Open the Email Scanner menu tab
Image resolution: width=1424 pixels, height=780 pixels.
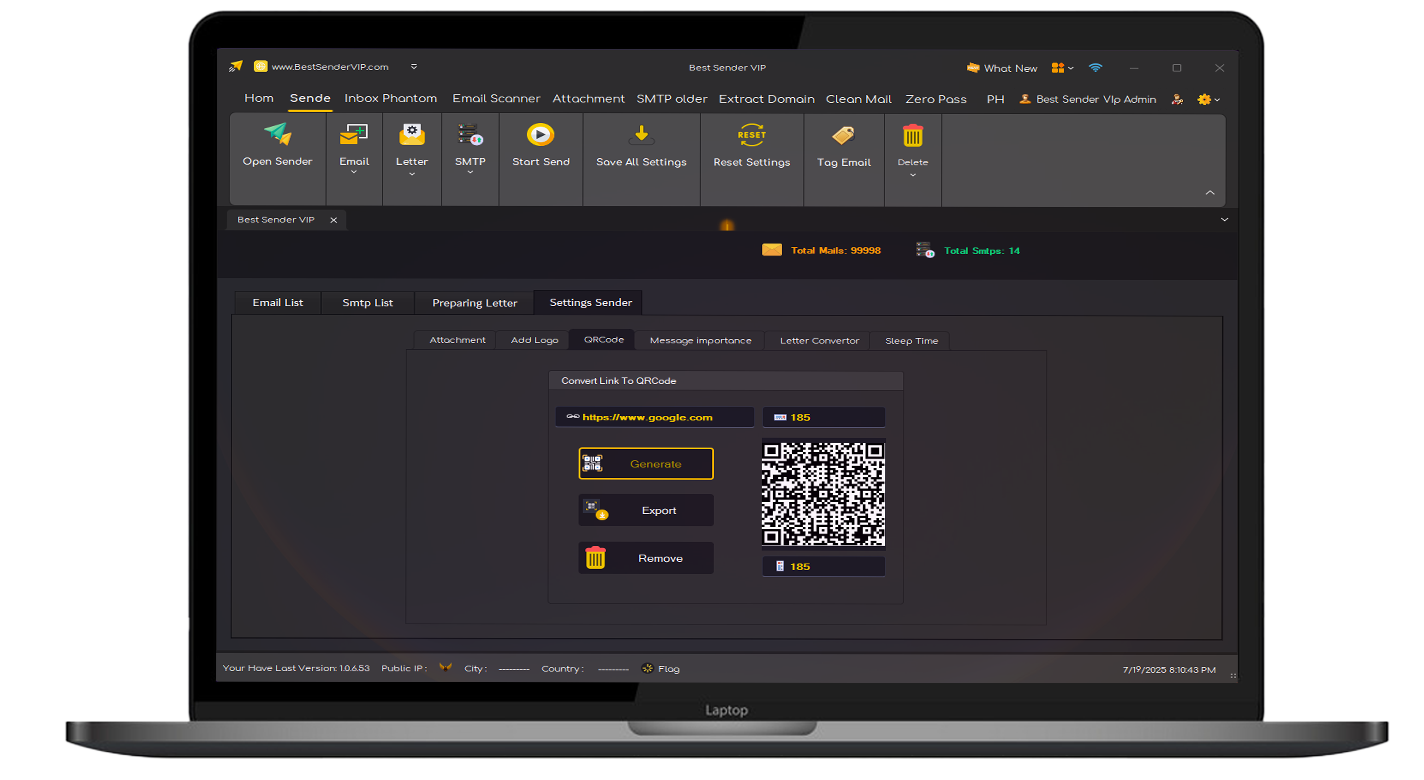(496, 98)
